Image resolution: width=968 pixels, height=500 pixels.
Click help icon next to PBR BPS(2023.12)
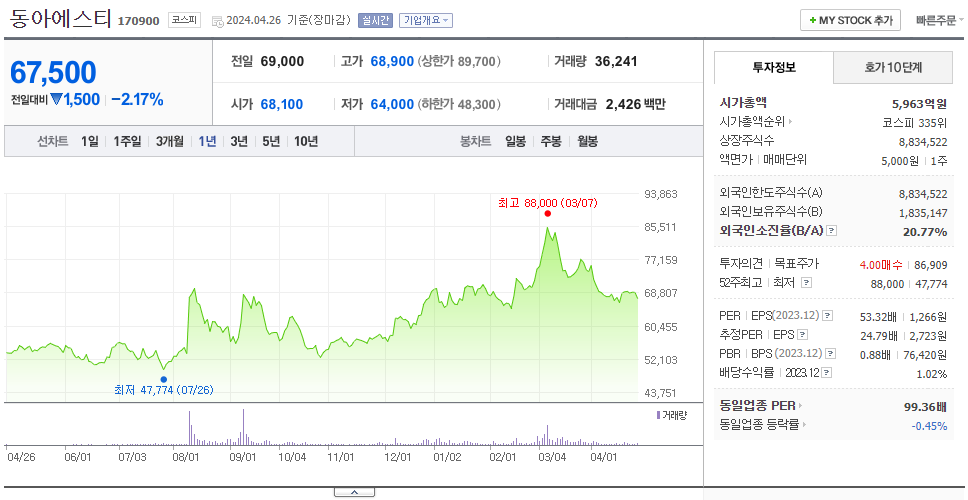click(831, 354)
